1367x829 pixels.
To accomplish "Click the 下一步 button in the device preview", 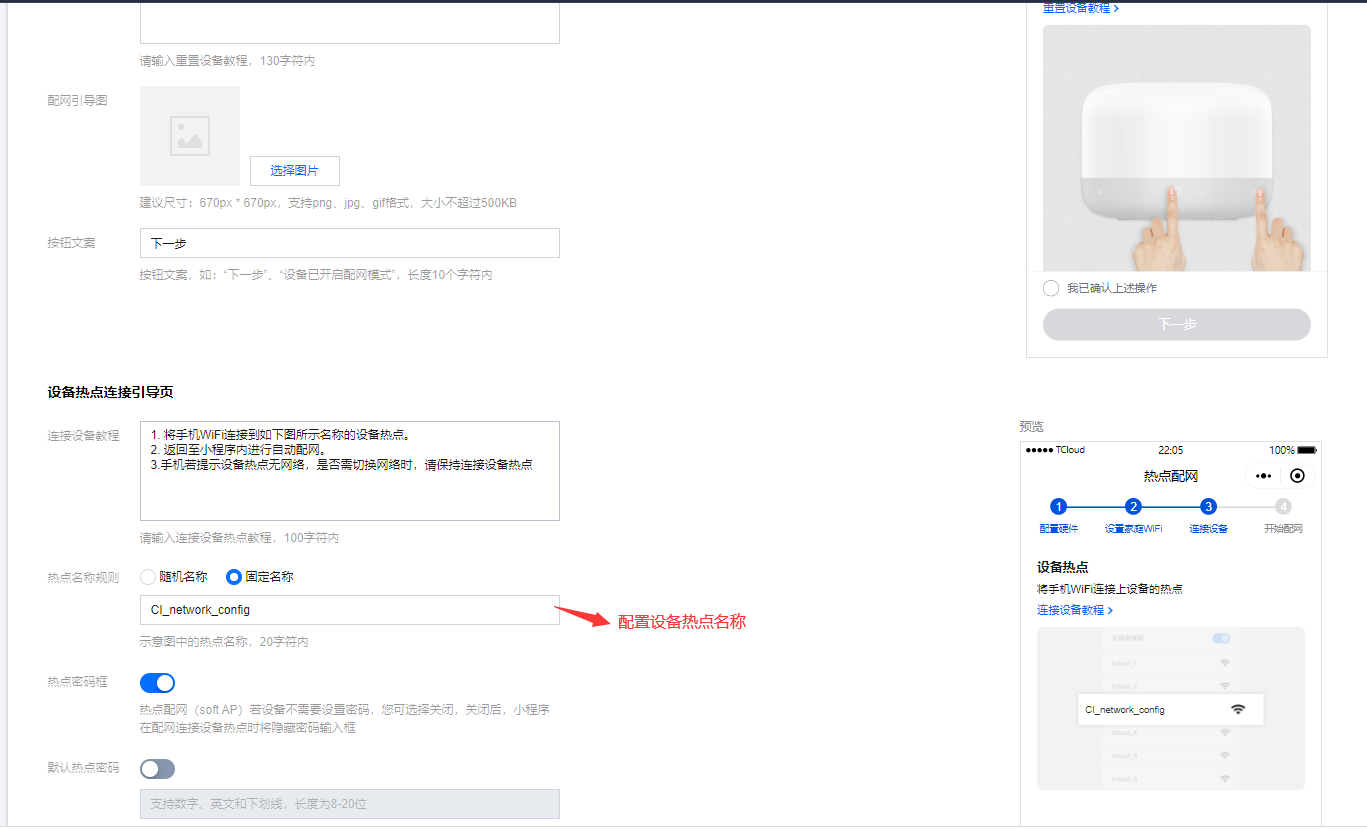I will 1176,324.
